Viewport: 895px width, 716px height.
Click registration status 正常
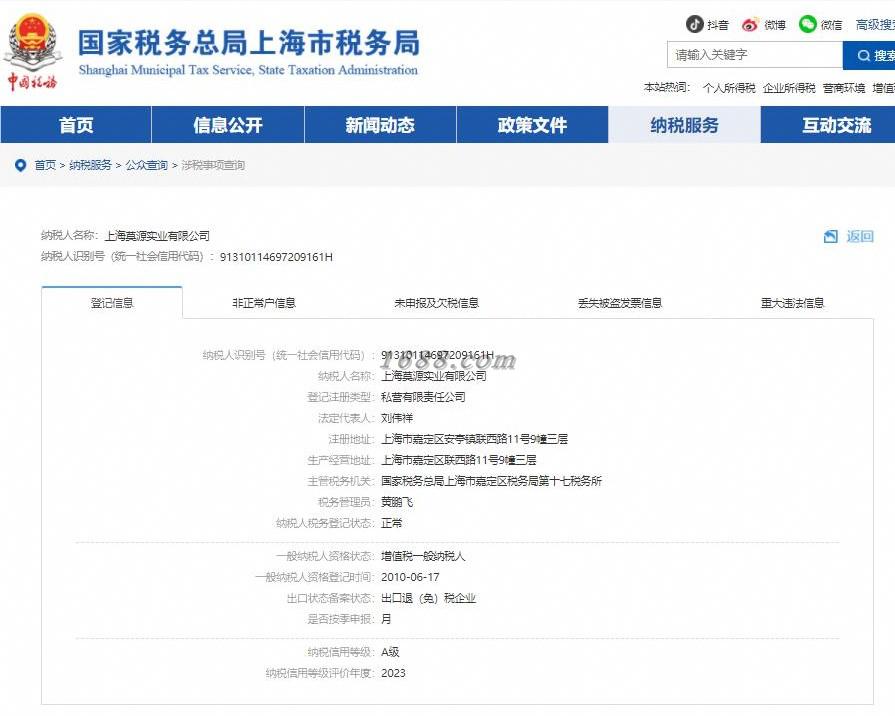point(392,523)
